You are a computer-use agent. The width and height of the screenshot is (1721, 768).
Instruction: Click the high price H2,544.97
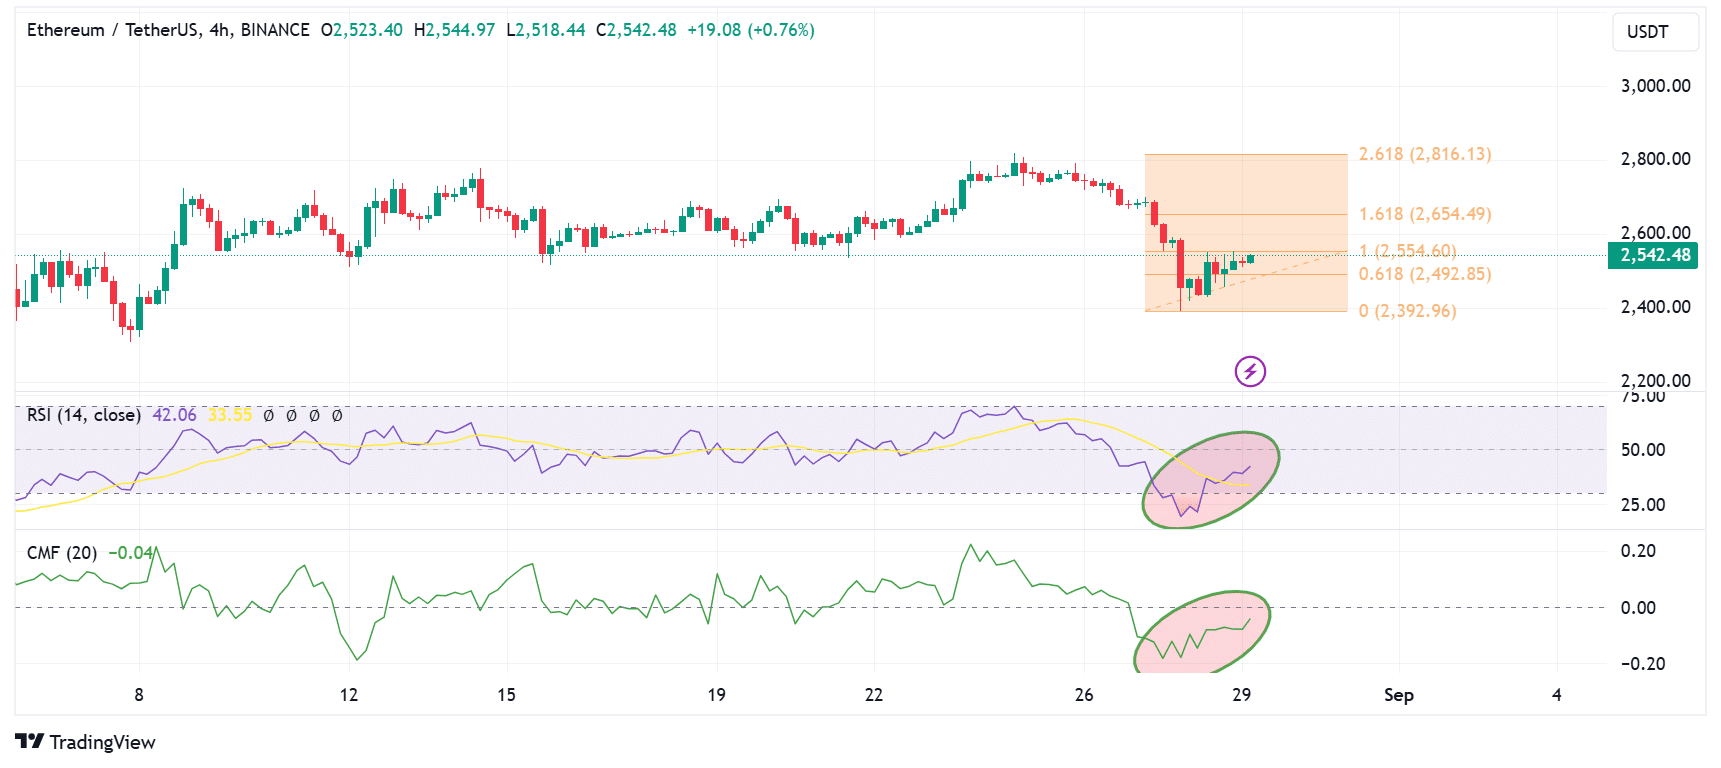(x=454, y=30)
